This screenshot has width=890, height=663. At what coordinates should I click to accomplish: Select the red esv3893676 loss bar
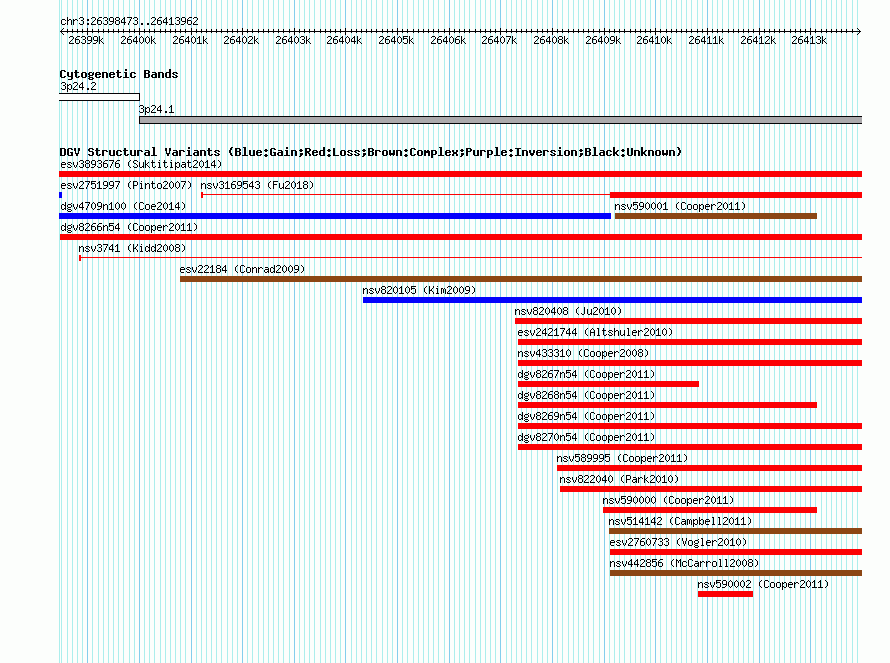[460, 174]
